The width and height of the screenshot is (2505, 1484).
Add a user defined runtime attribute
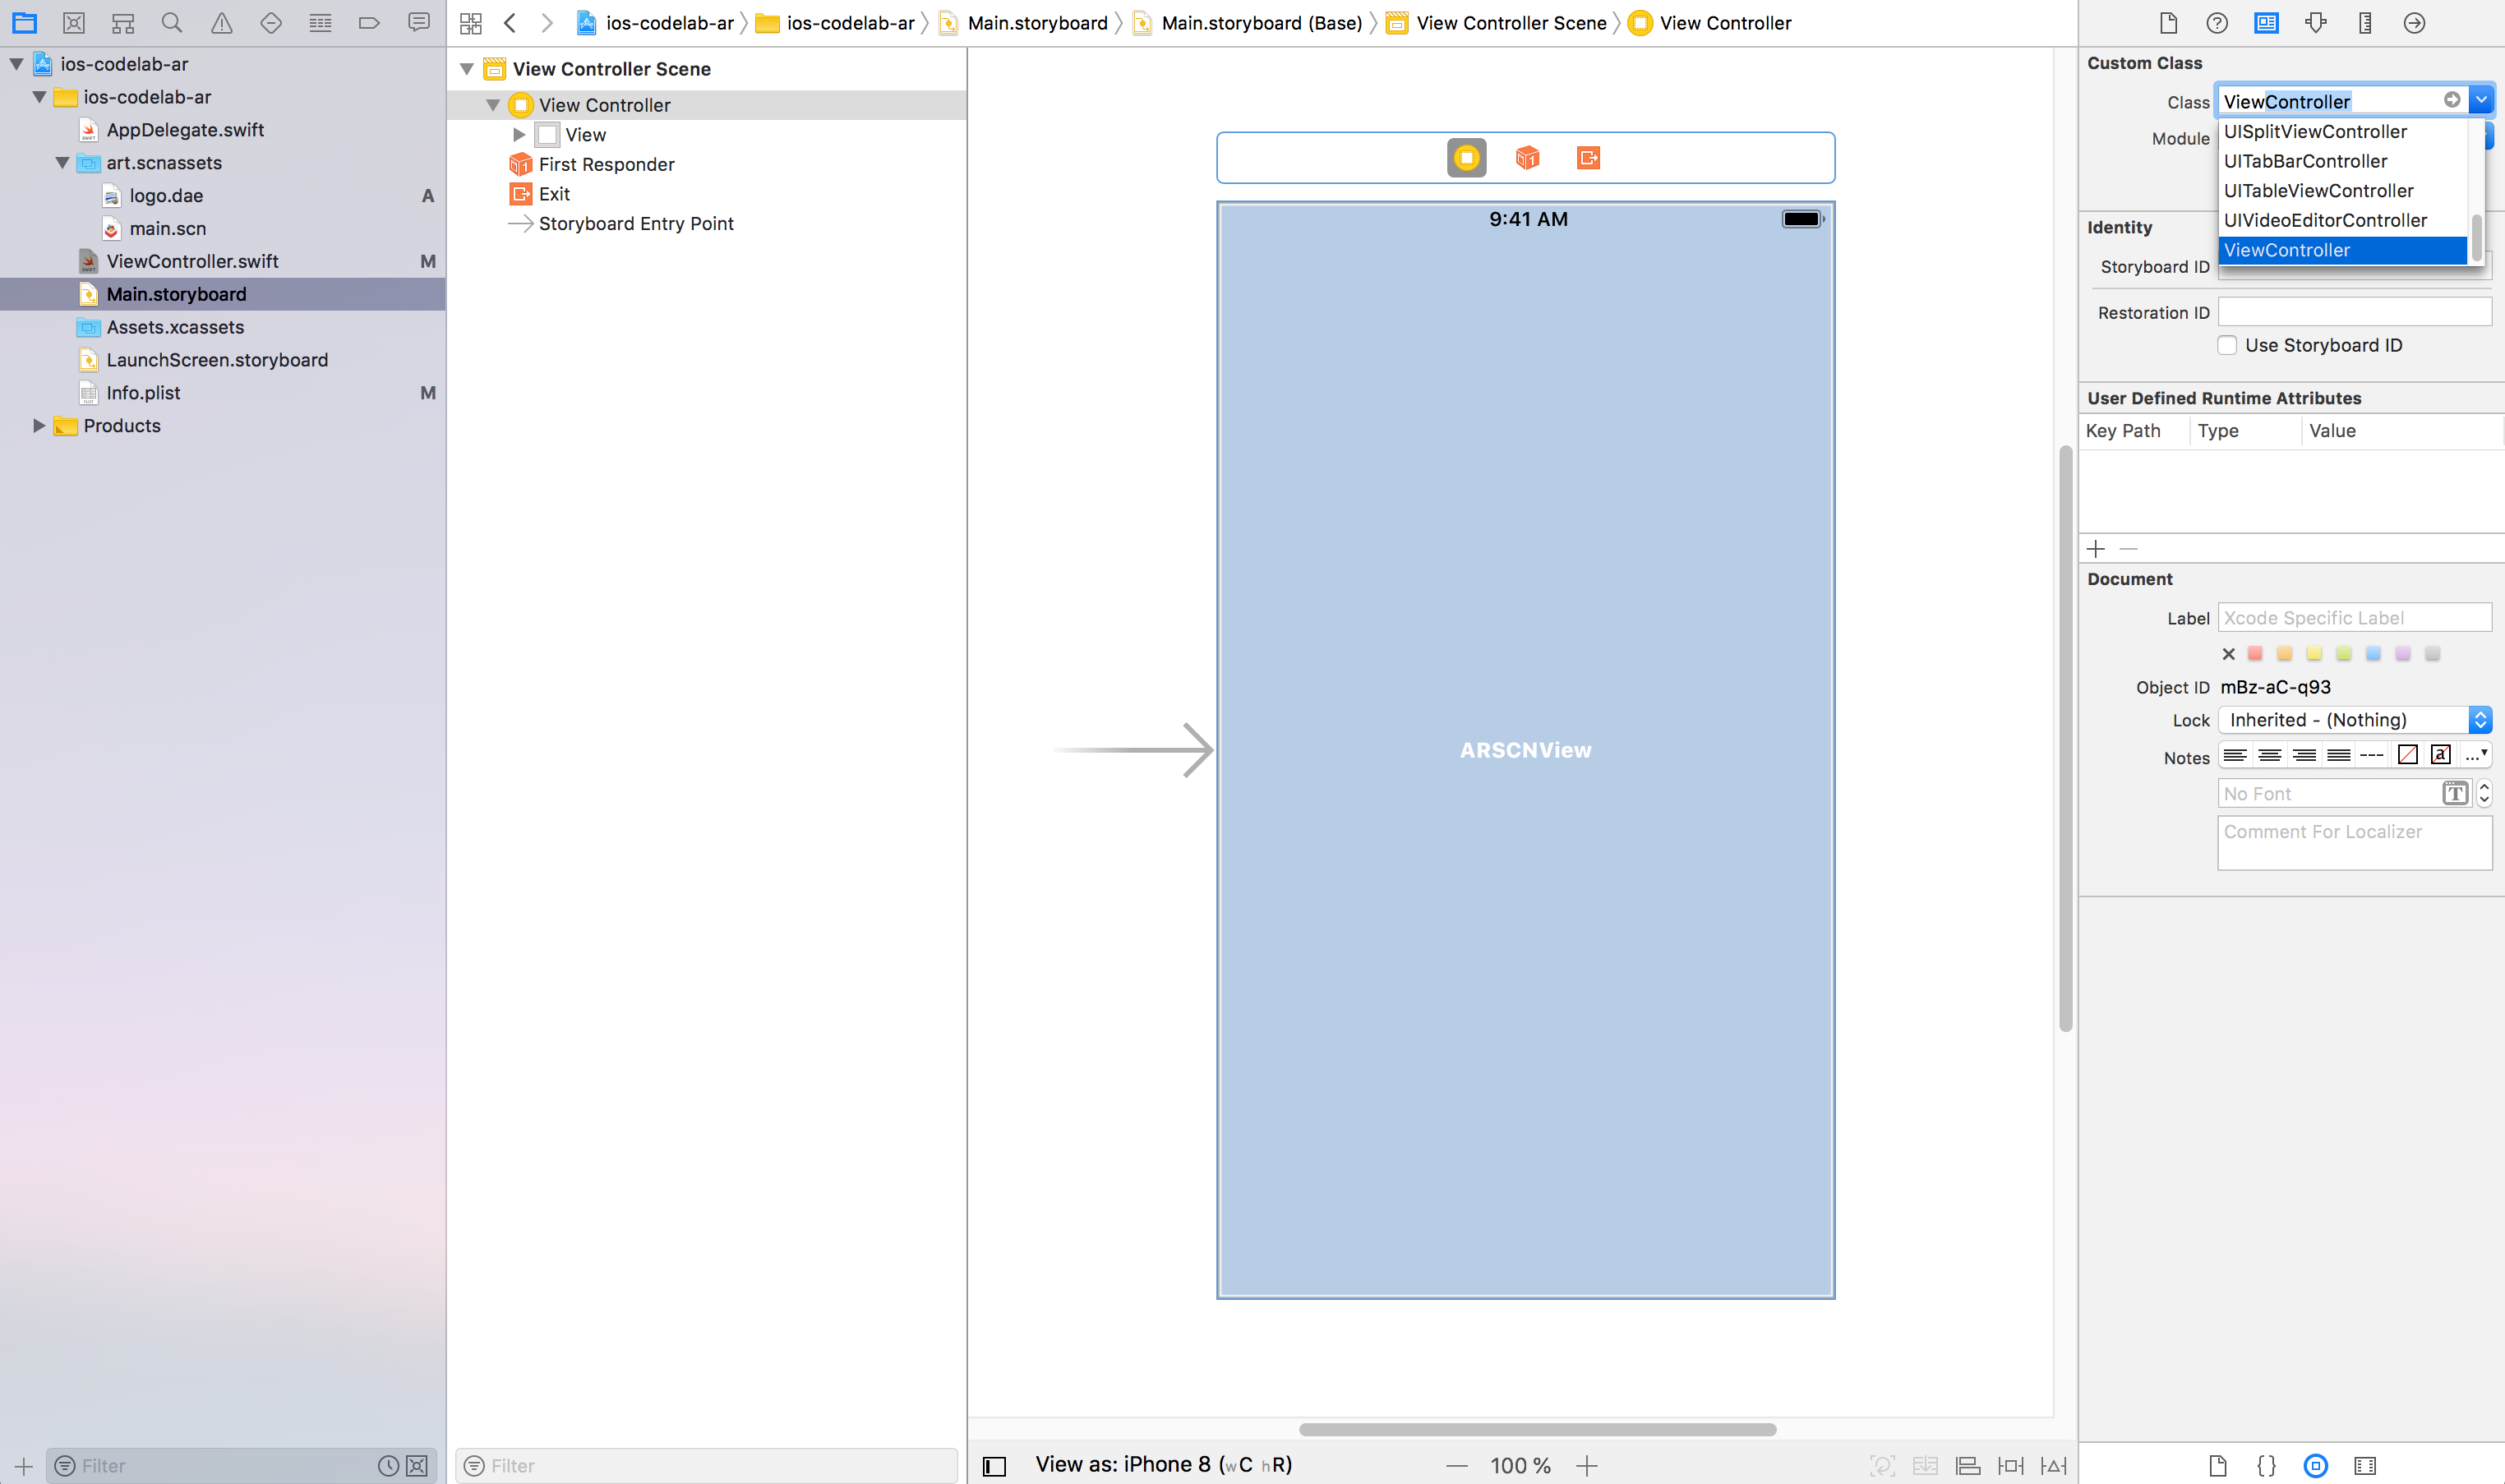[2096, 549]
